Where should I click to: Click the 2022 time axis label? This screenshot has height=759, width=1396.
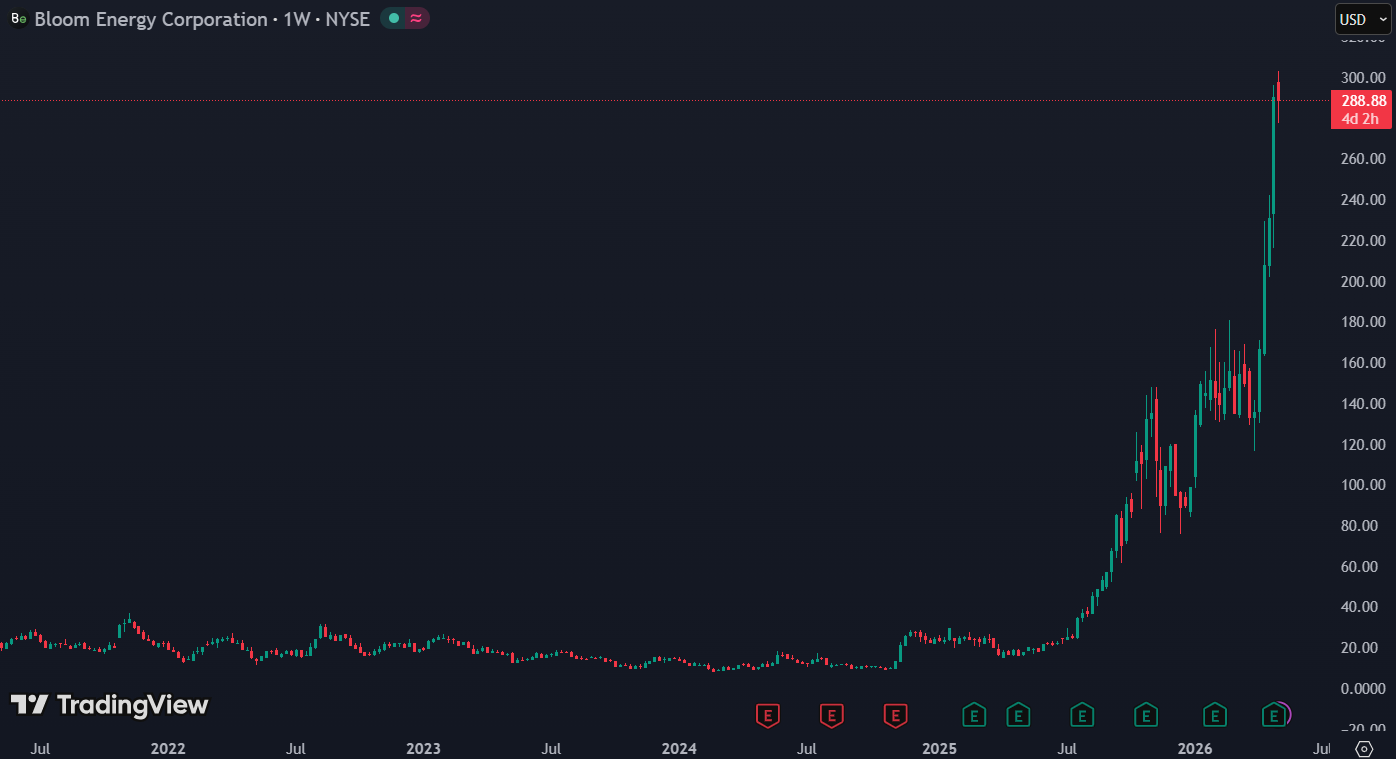pyautogui.click(x=167, y=749)
